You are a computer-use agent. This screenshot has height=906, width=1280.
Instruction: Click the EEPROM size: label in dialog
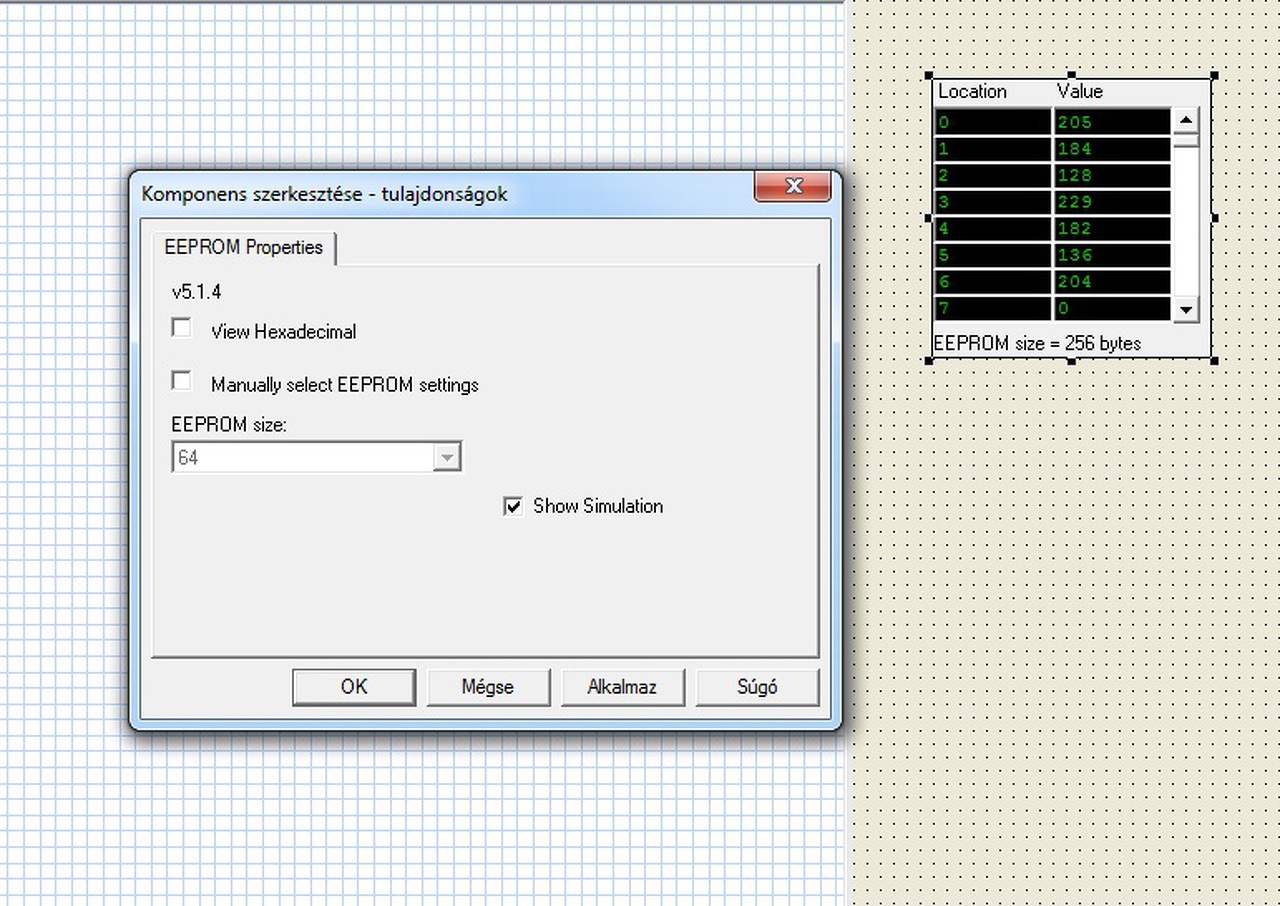point(229,424)
